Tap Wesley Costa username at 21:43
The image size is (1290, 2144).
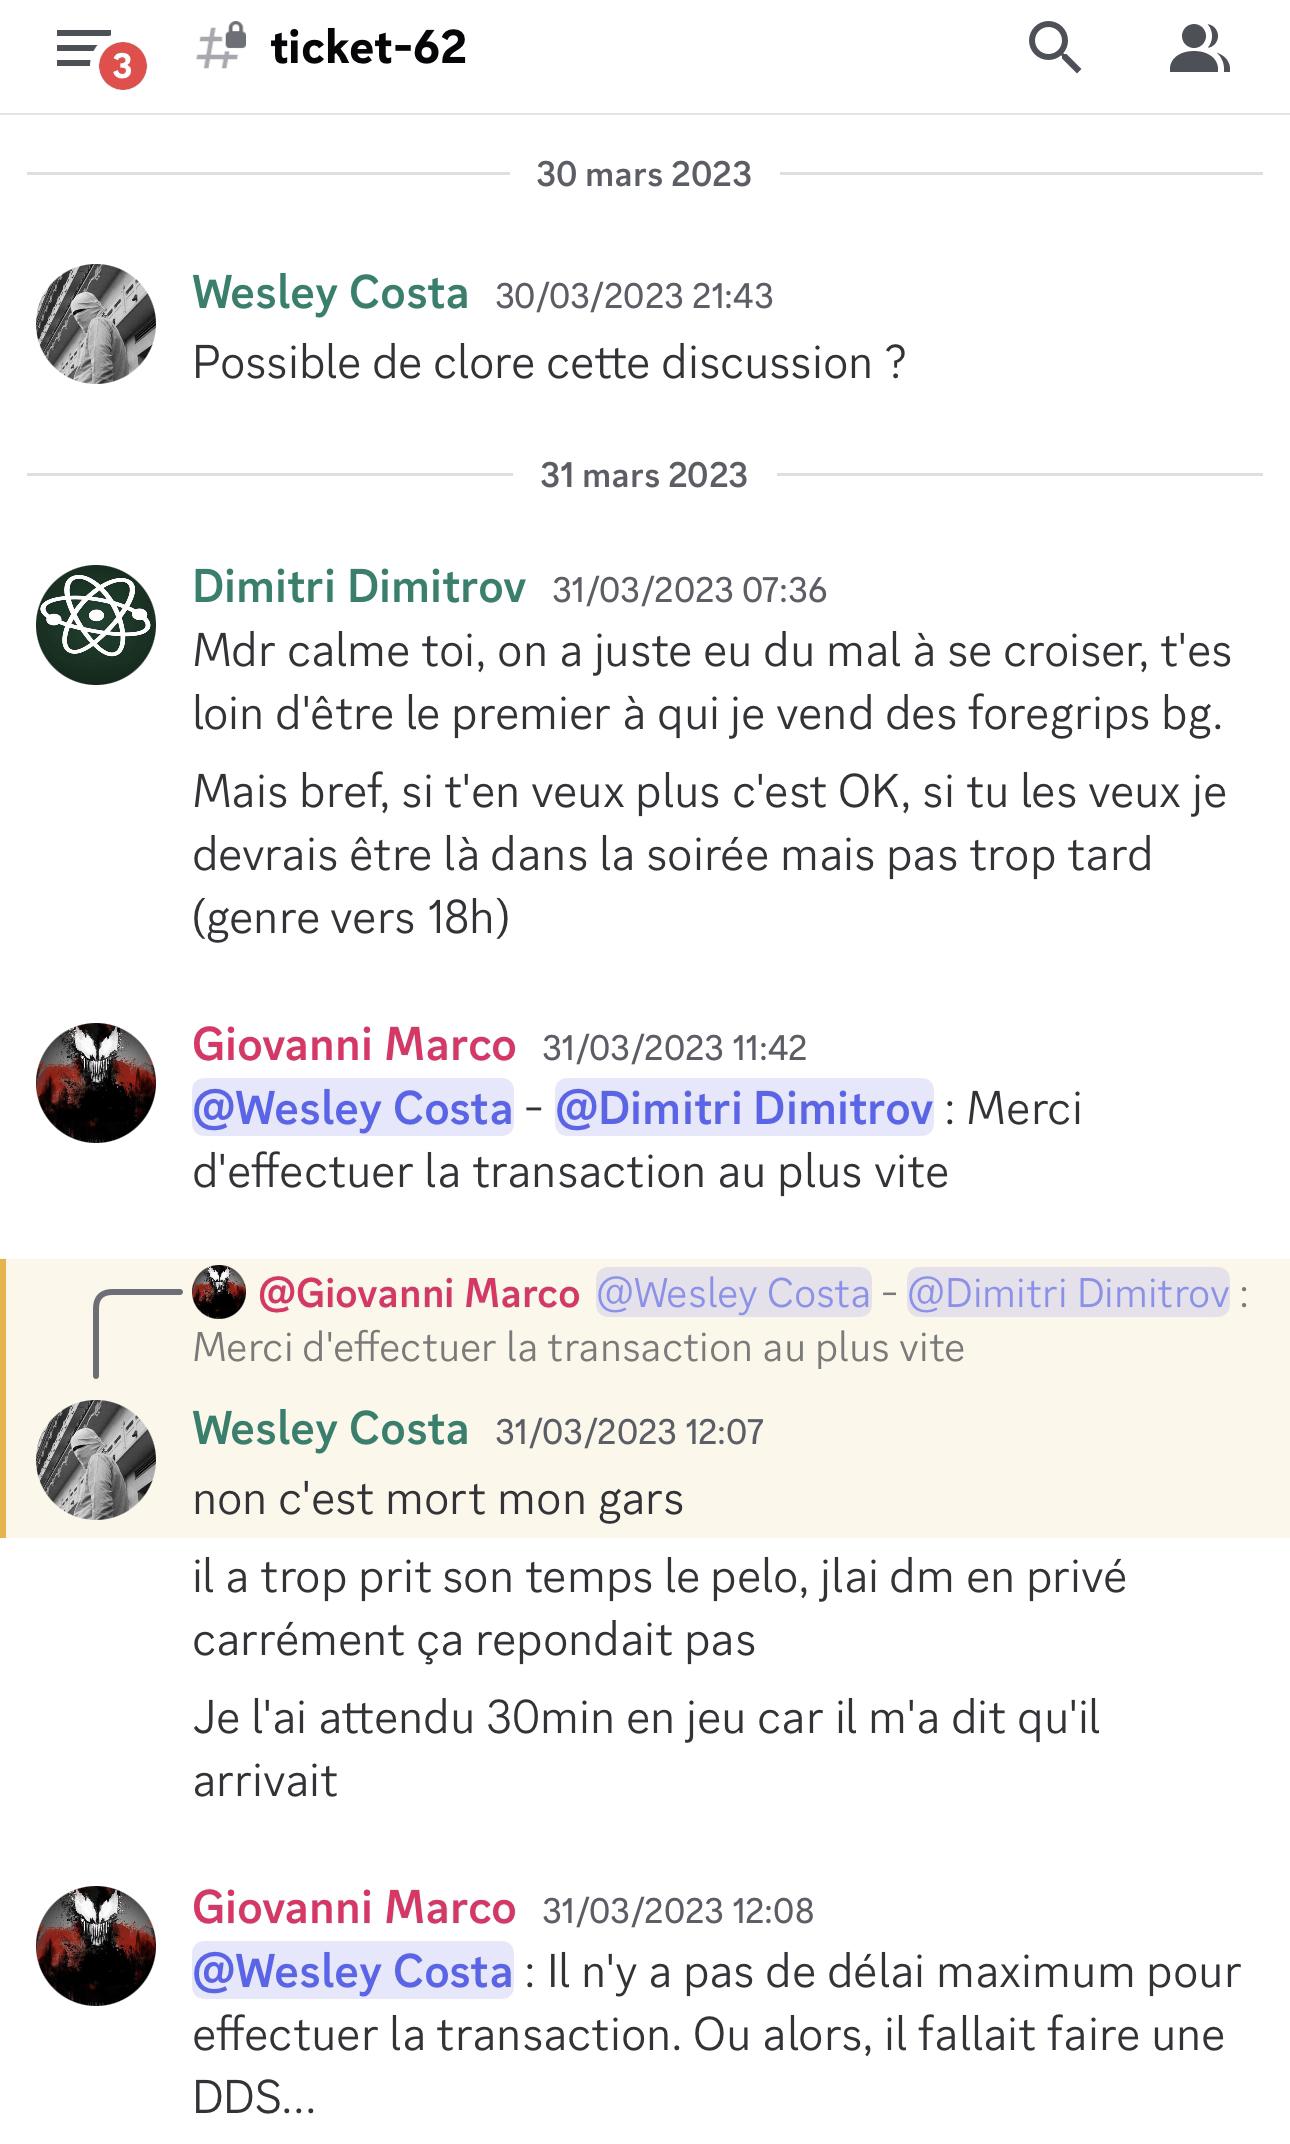(330, 294)
